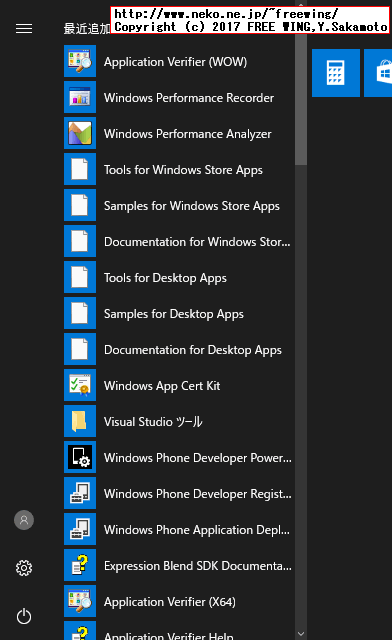The image size is (392, 640).
Task: Expand the Visual Studio ツール folder label
Action: coord(153,422)
